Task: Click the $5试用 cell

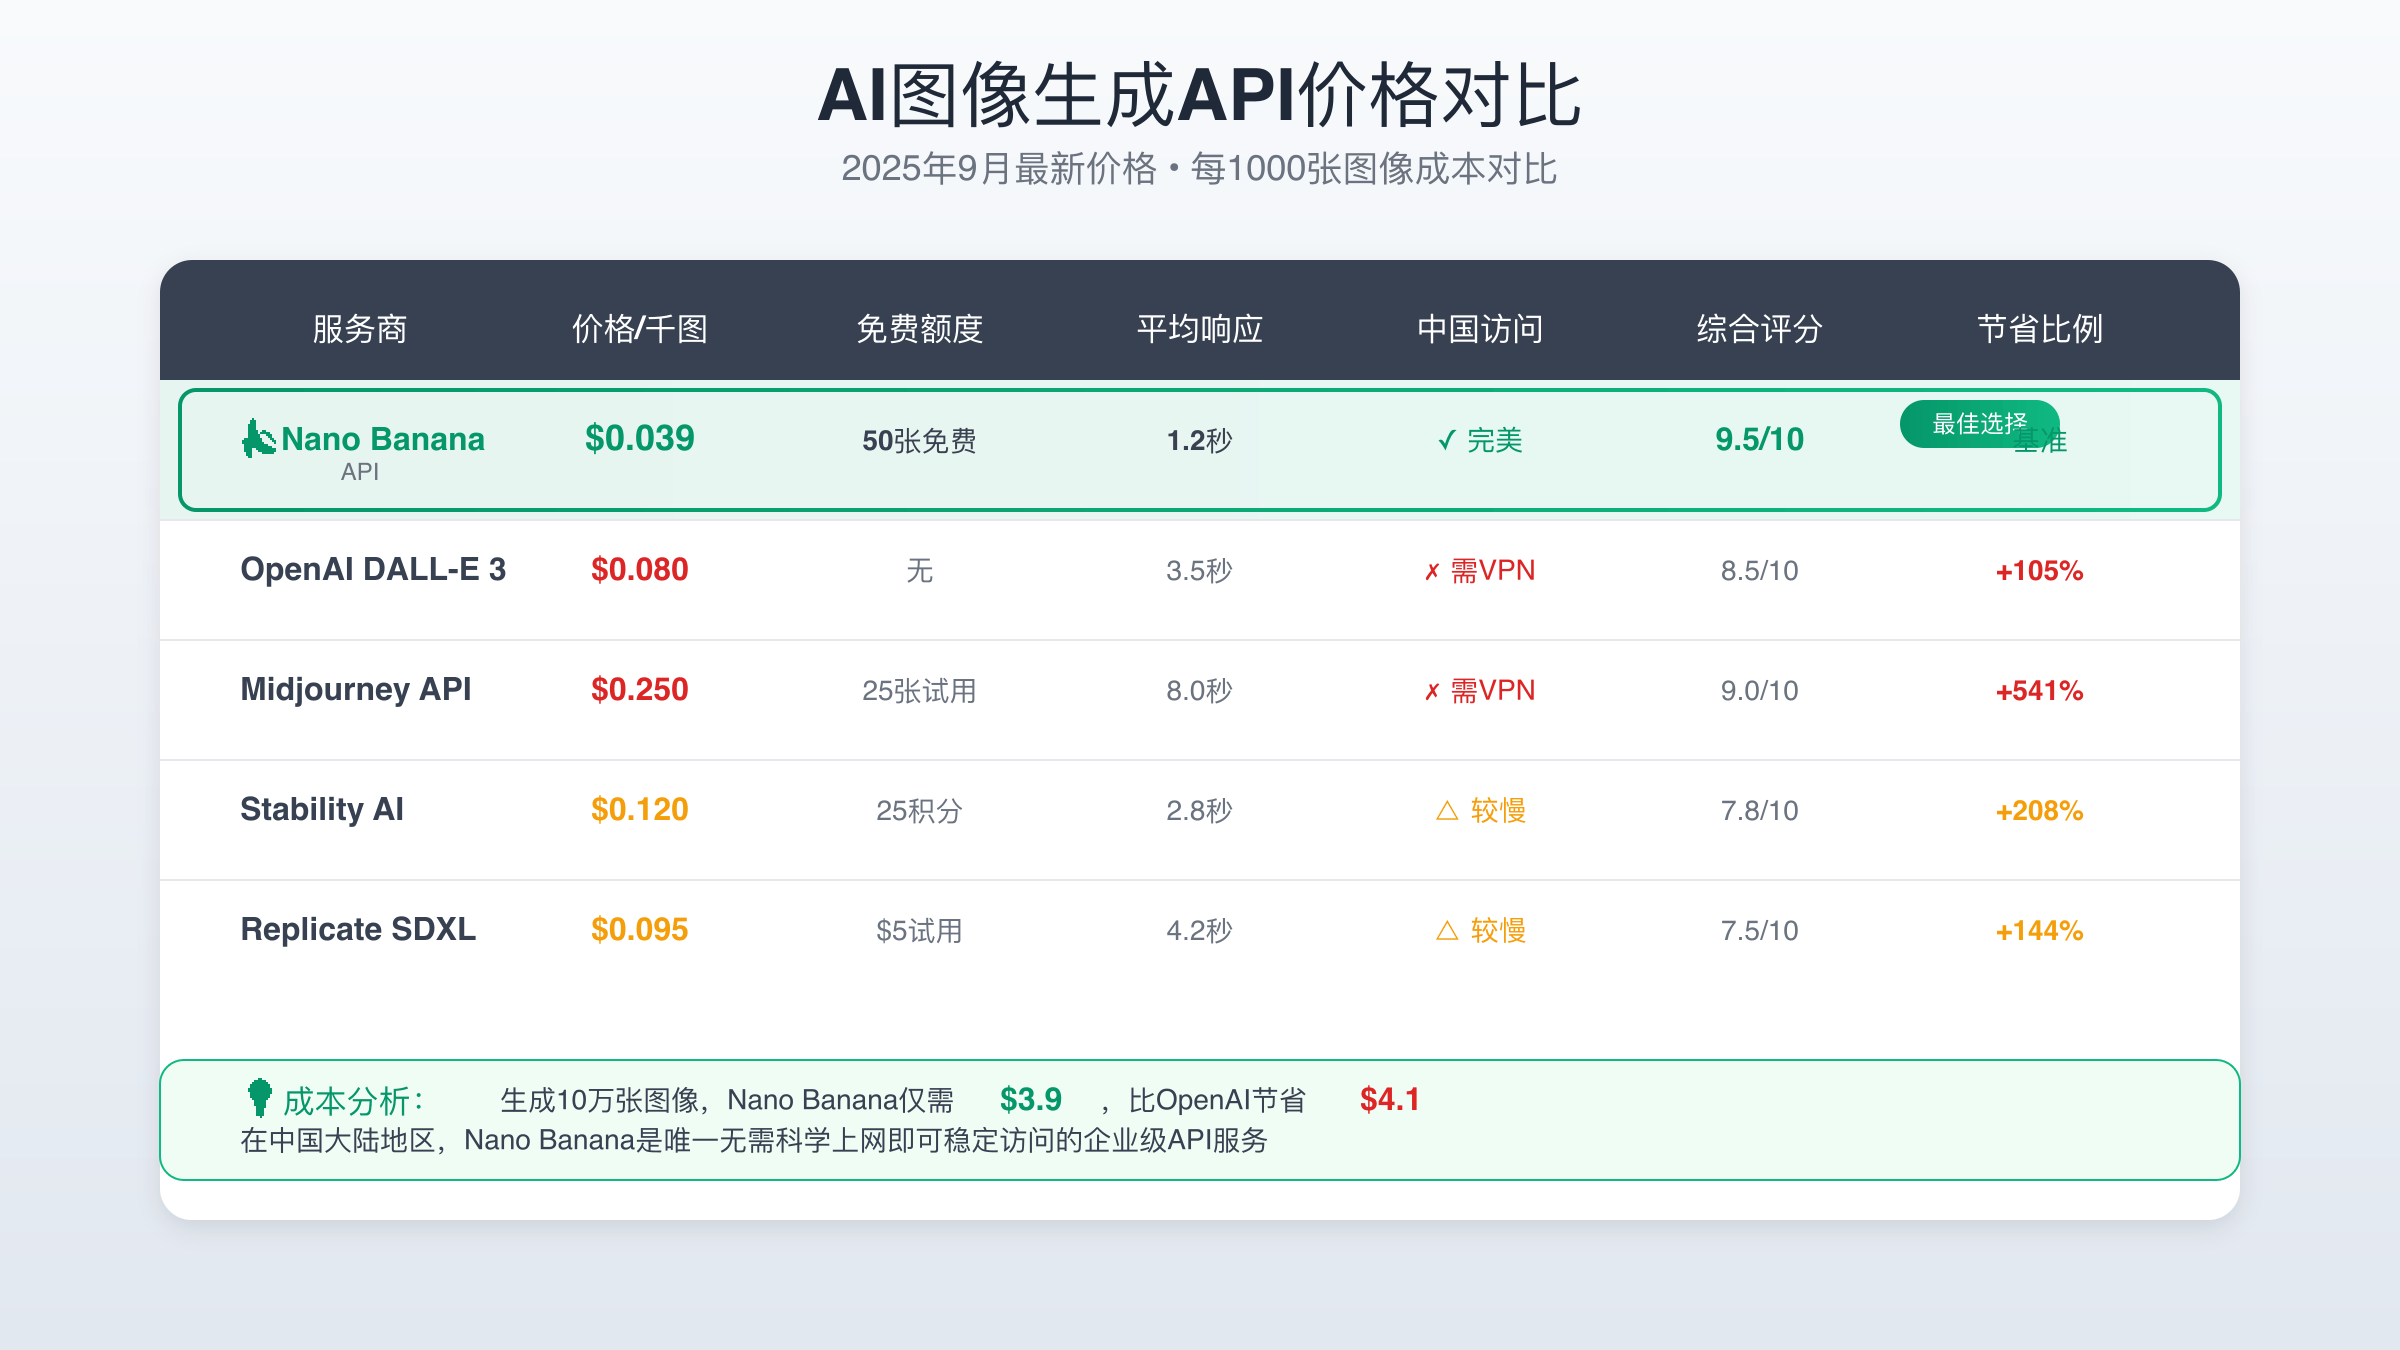Action: pyautogui.click(x=920, y=931)
